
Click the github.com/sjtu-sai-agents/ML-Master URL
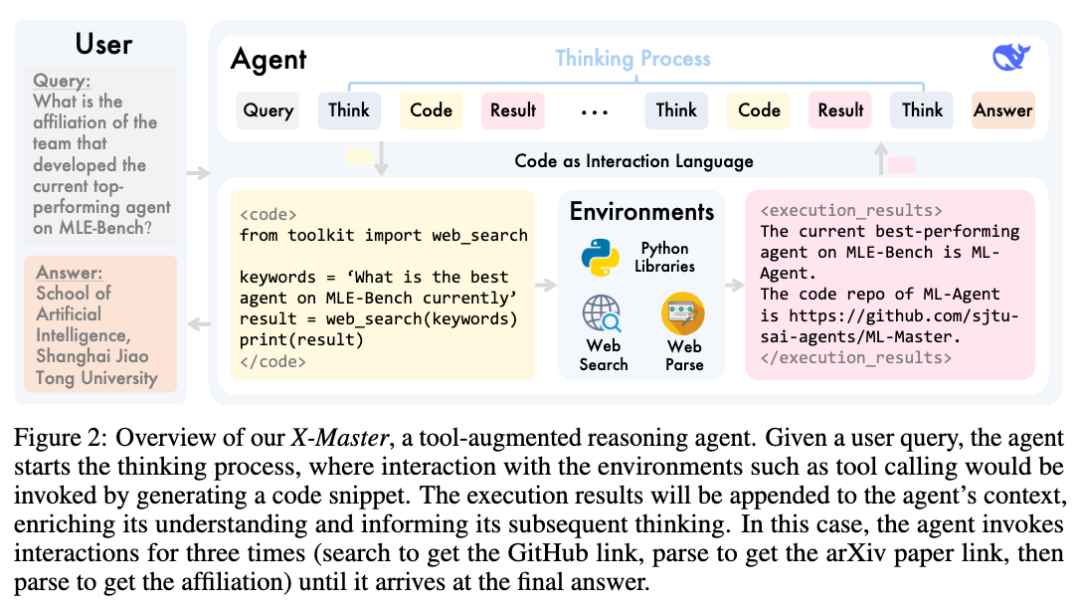[889, 326]
